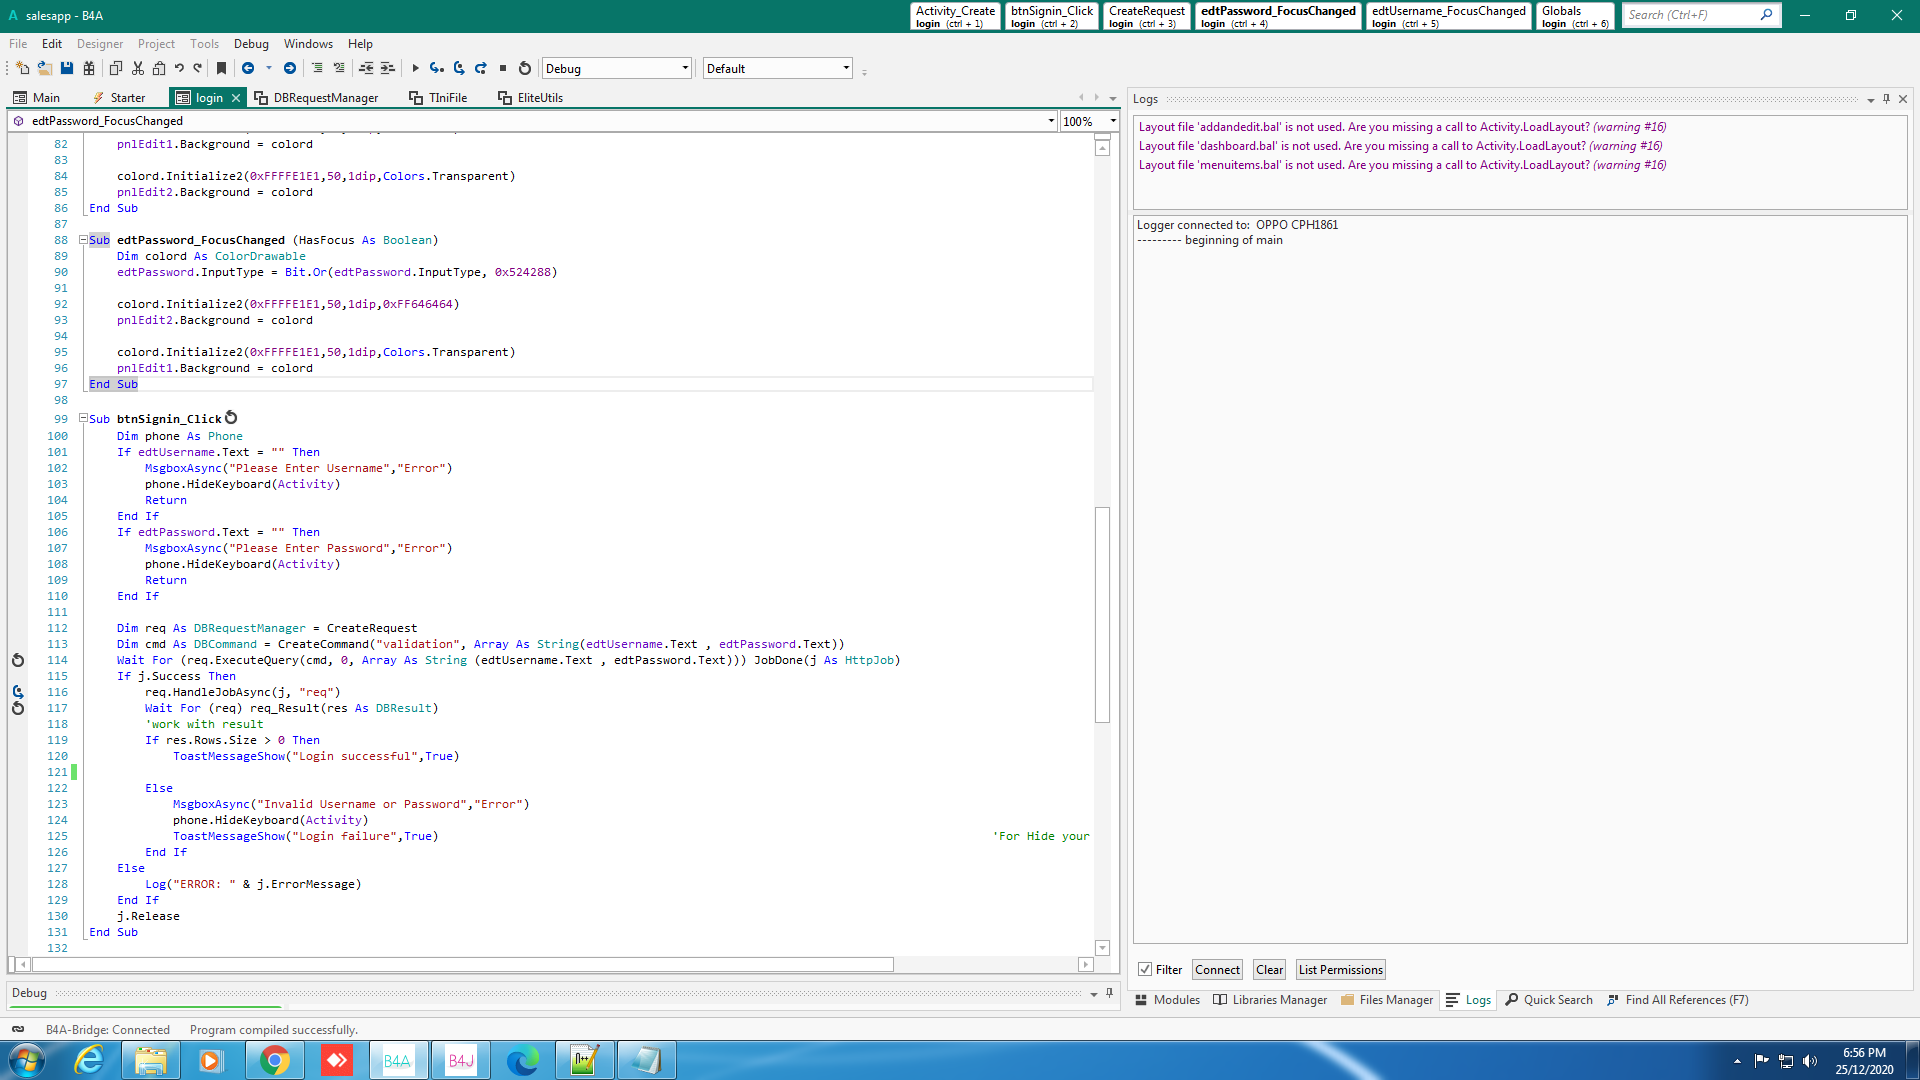Click the Undo toolbar icon

(179, 69)
